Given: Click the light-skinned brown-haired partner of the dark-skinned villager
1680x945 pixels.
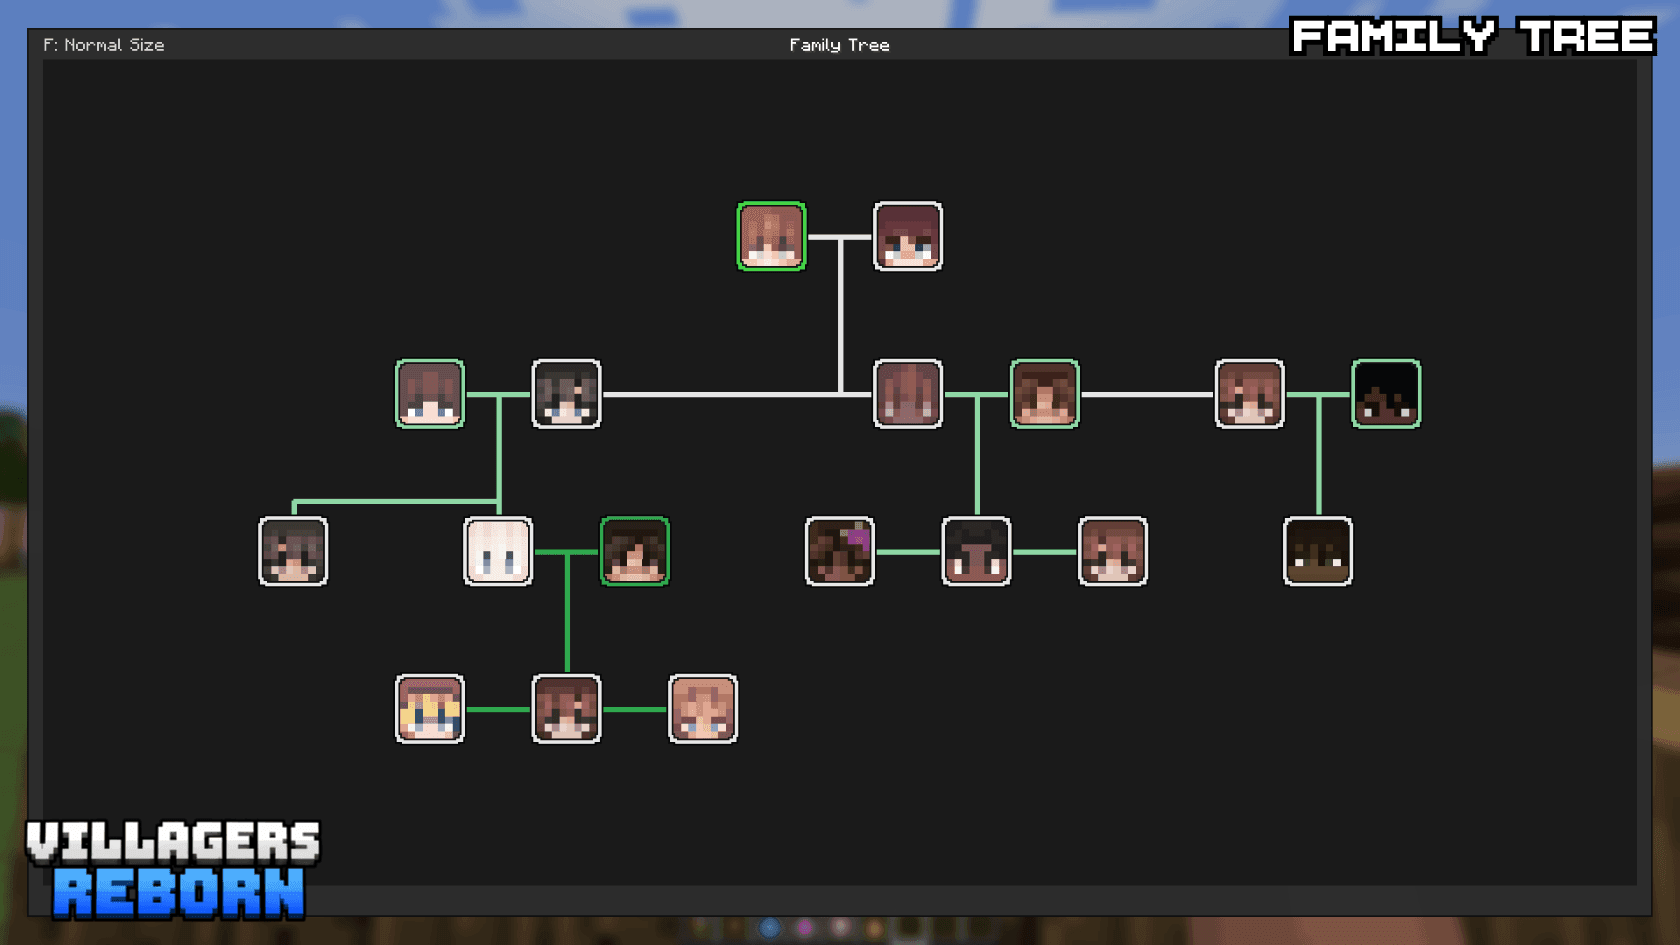Looking at the screenshot, I should [x=1113, y=551].
